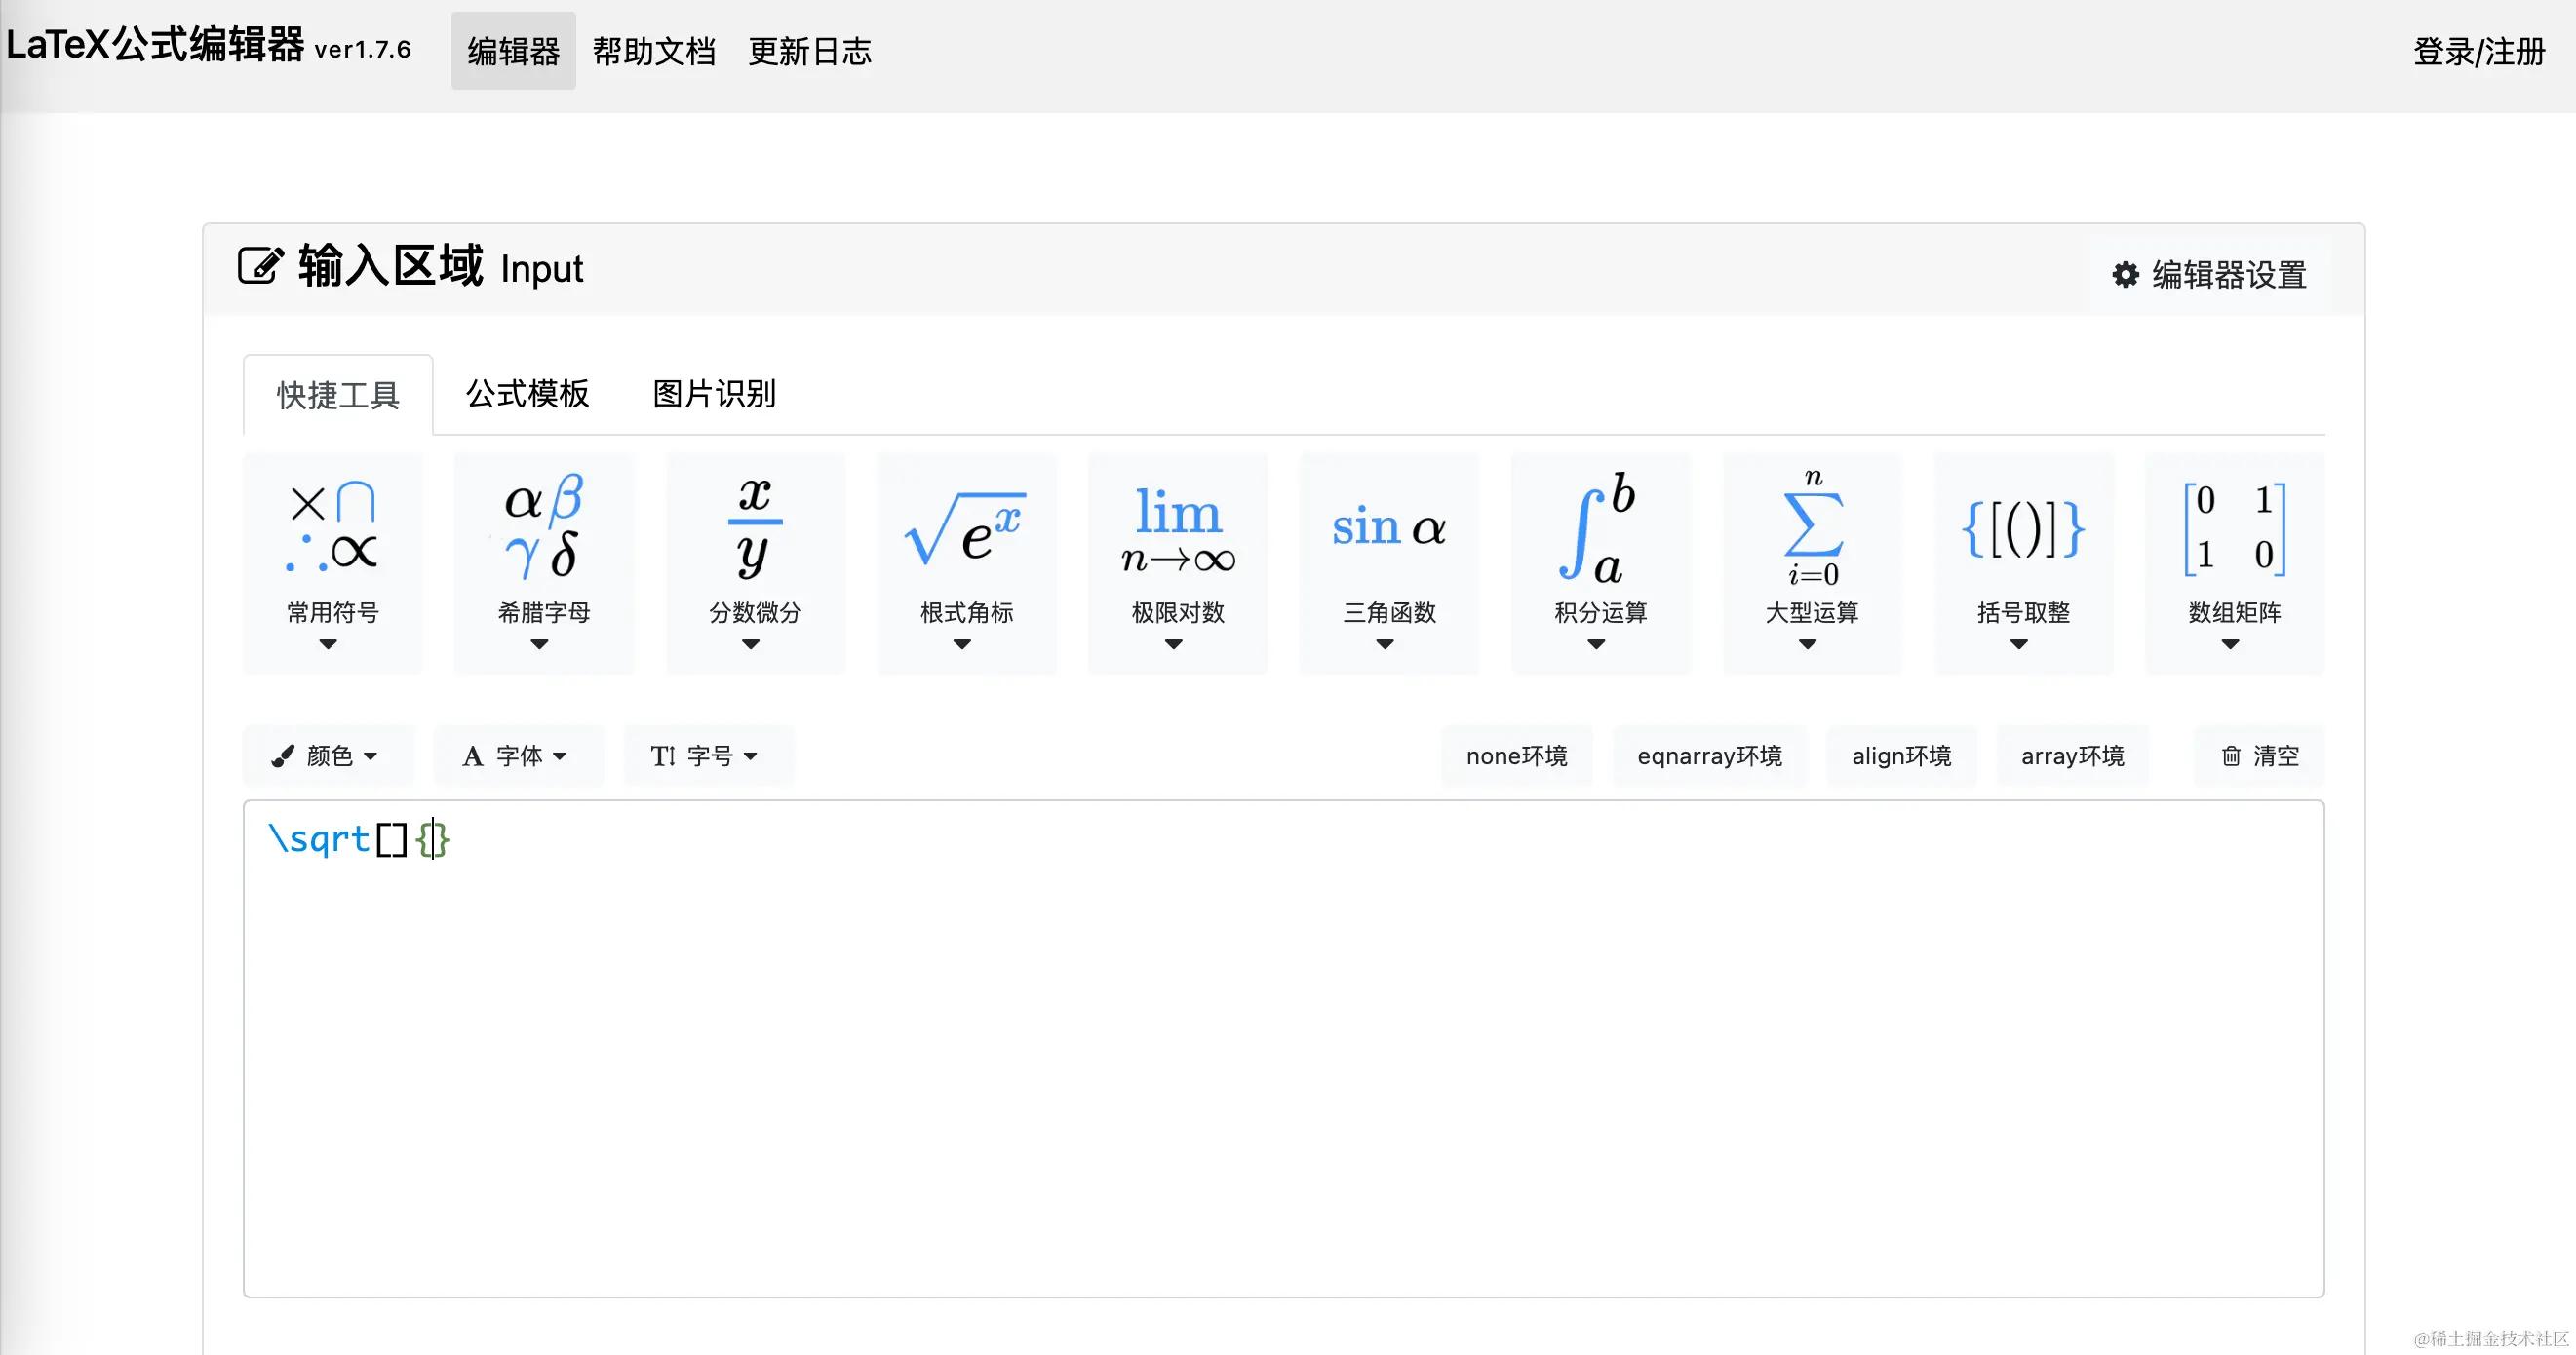2576x1355 pixels.
Task: Open the common symbols (常用符号) tool icon
Action: pyautogui.click(x=332, y=527)
